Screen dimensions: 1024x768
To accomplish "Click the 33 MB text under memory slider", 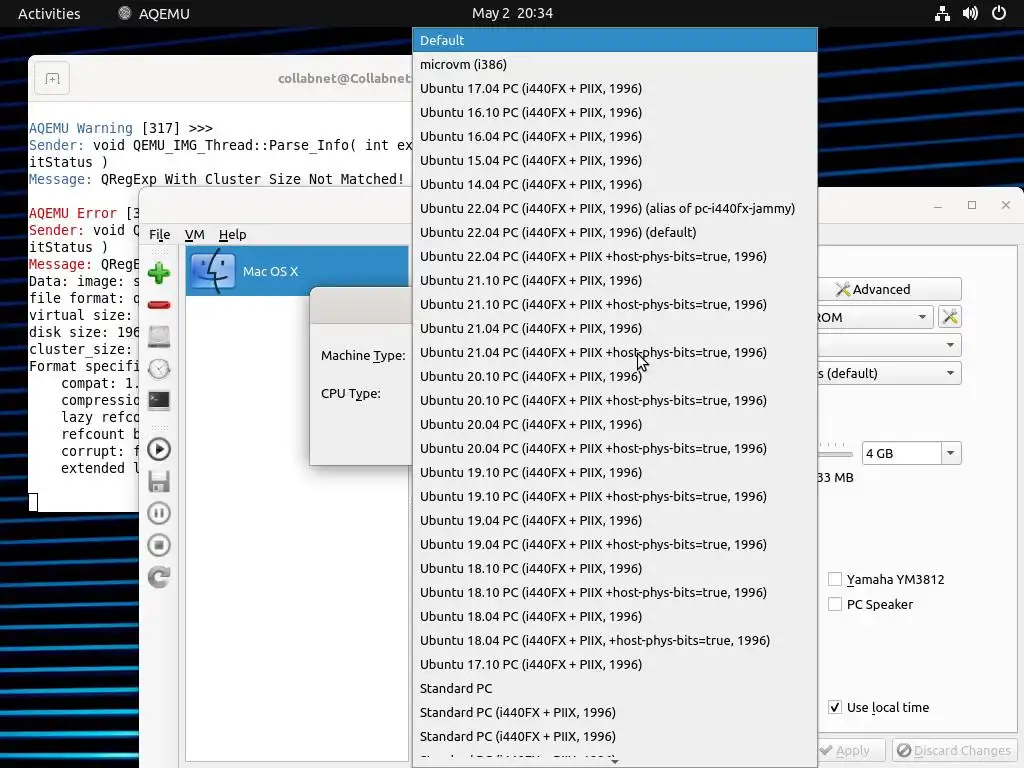I will click(835, 477).
